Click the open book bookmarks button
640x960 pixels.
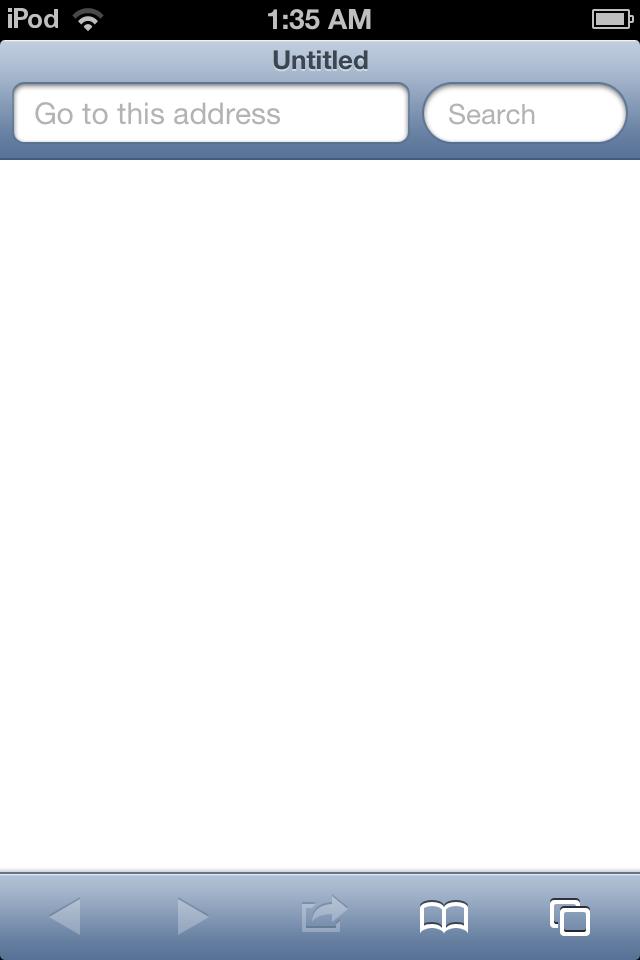(444, 917)
